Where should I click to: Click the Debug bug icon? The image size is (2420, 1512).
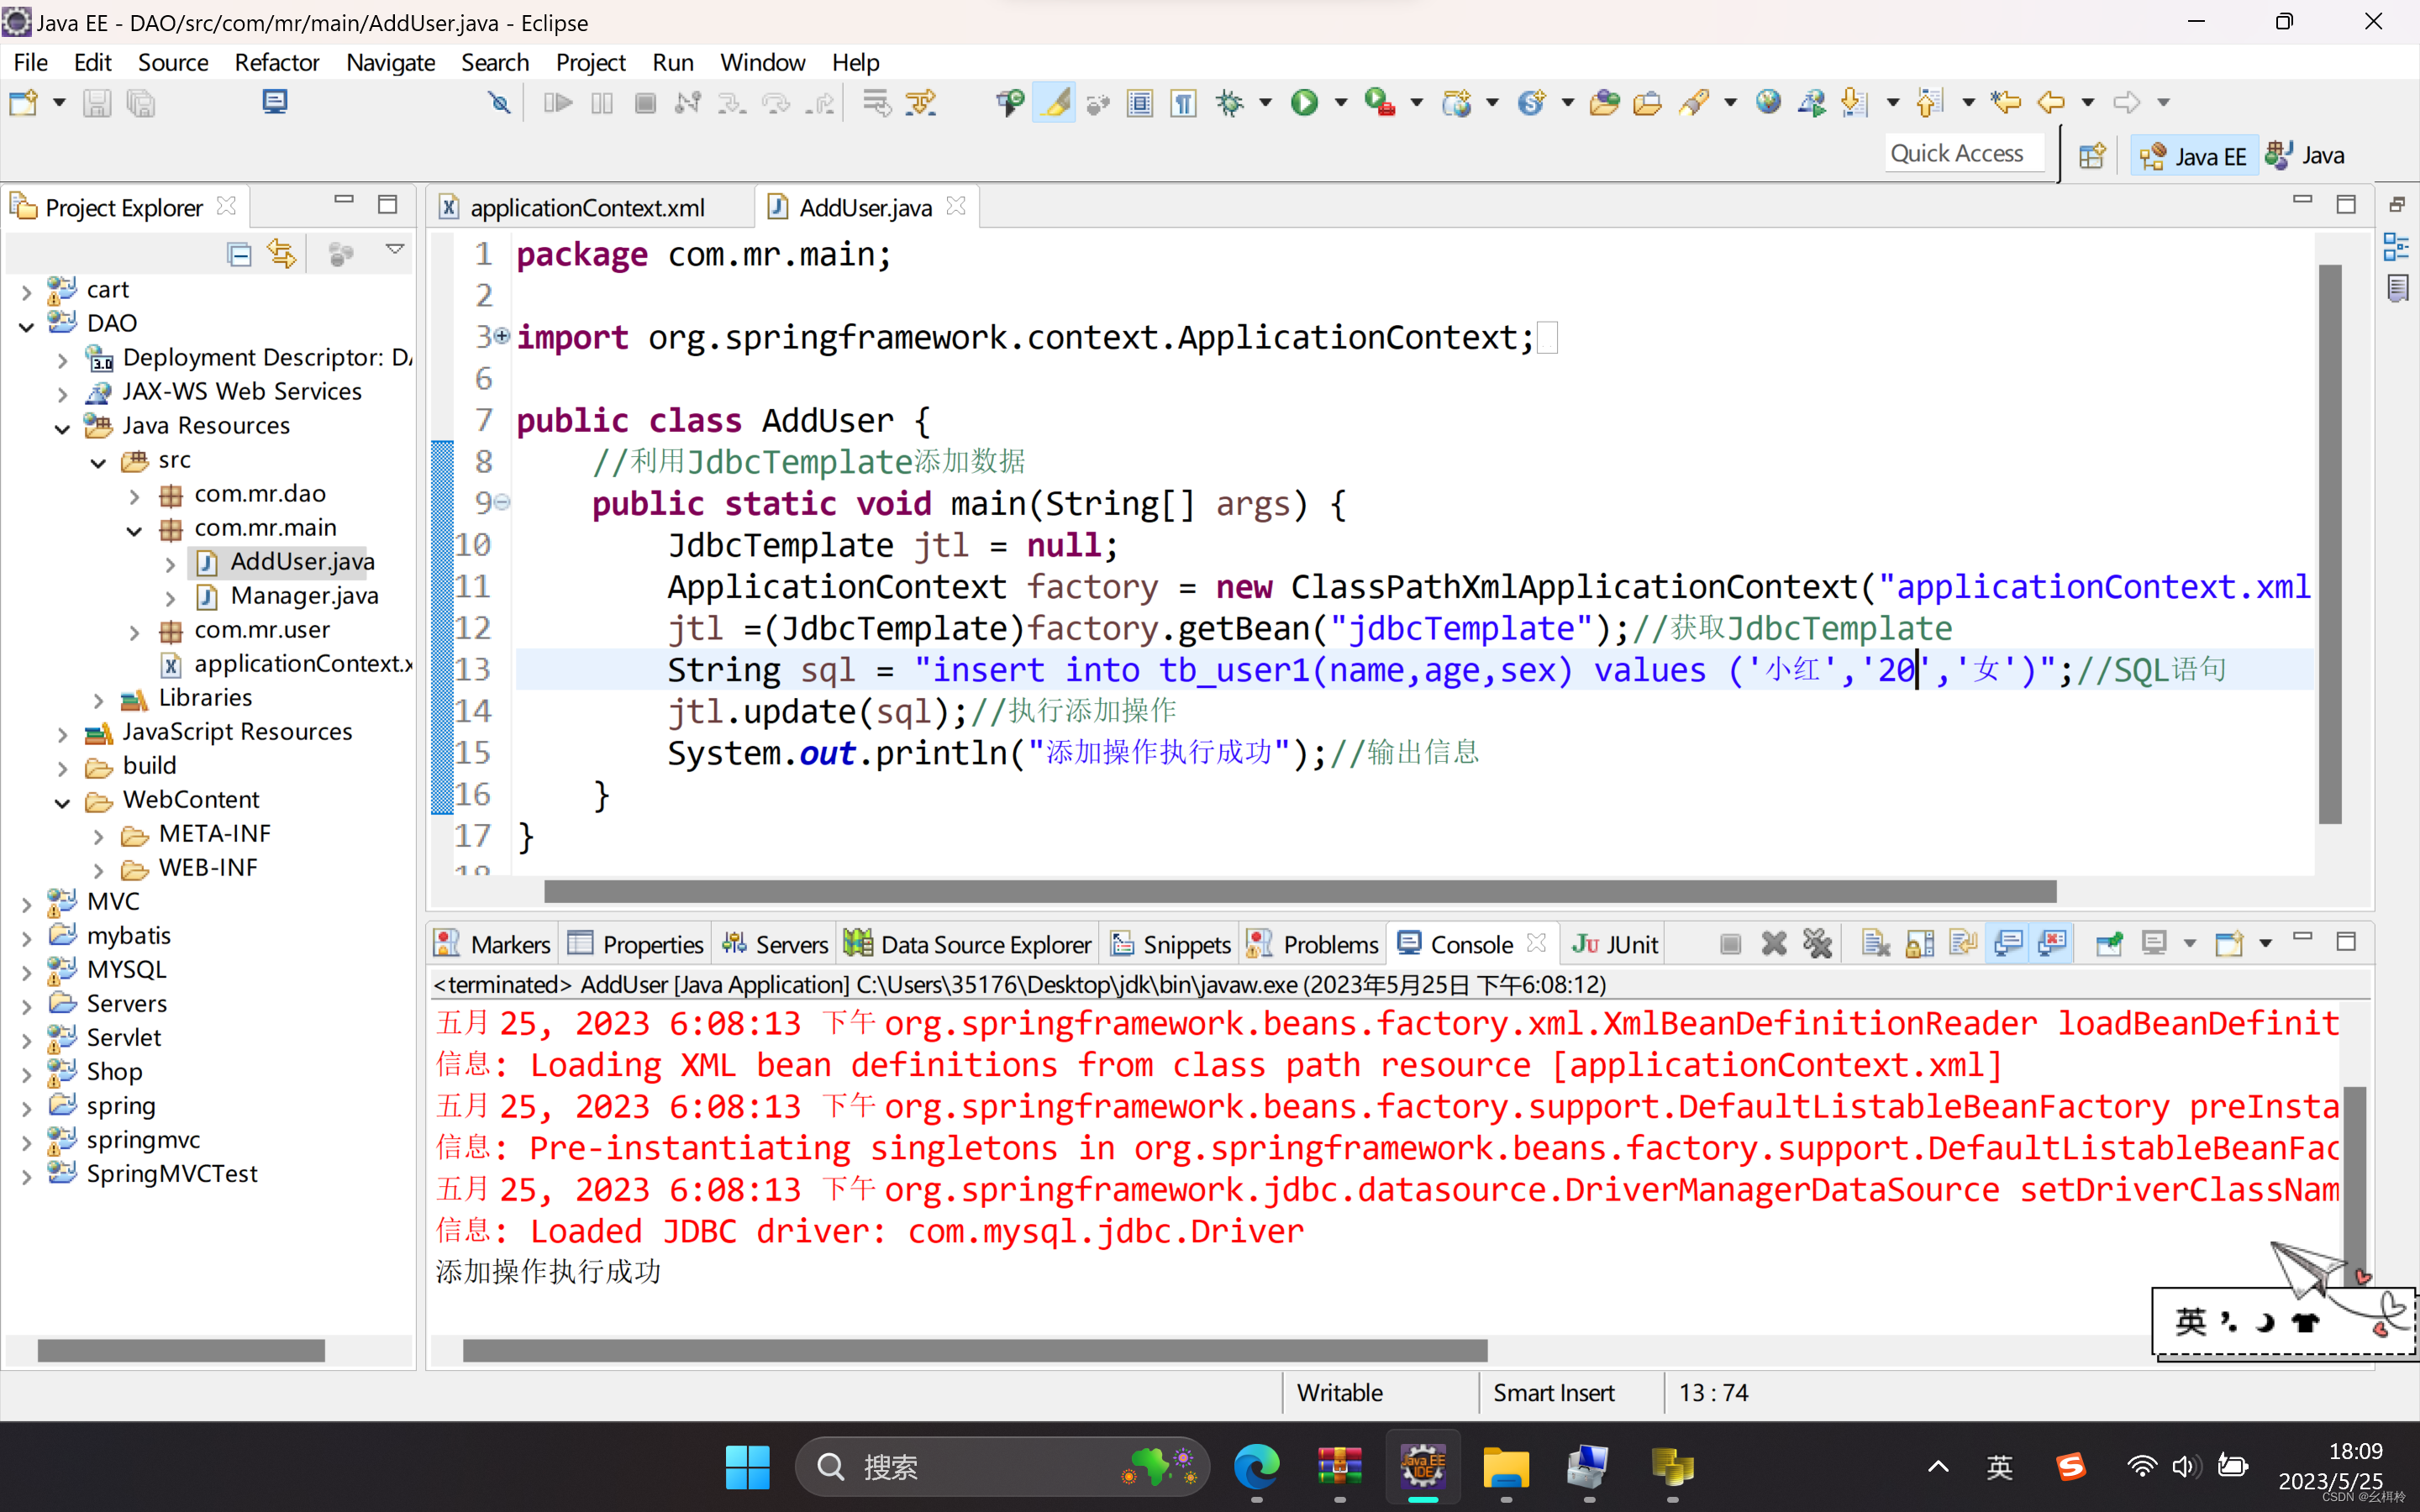[1229, 102]
